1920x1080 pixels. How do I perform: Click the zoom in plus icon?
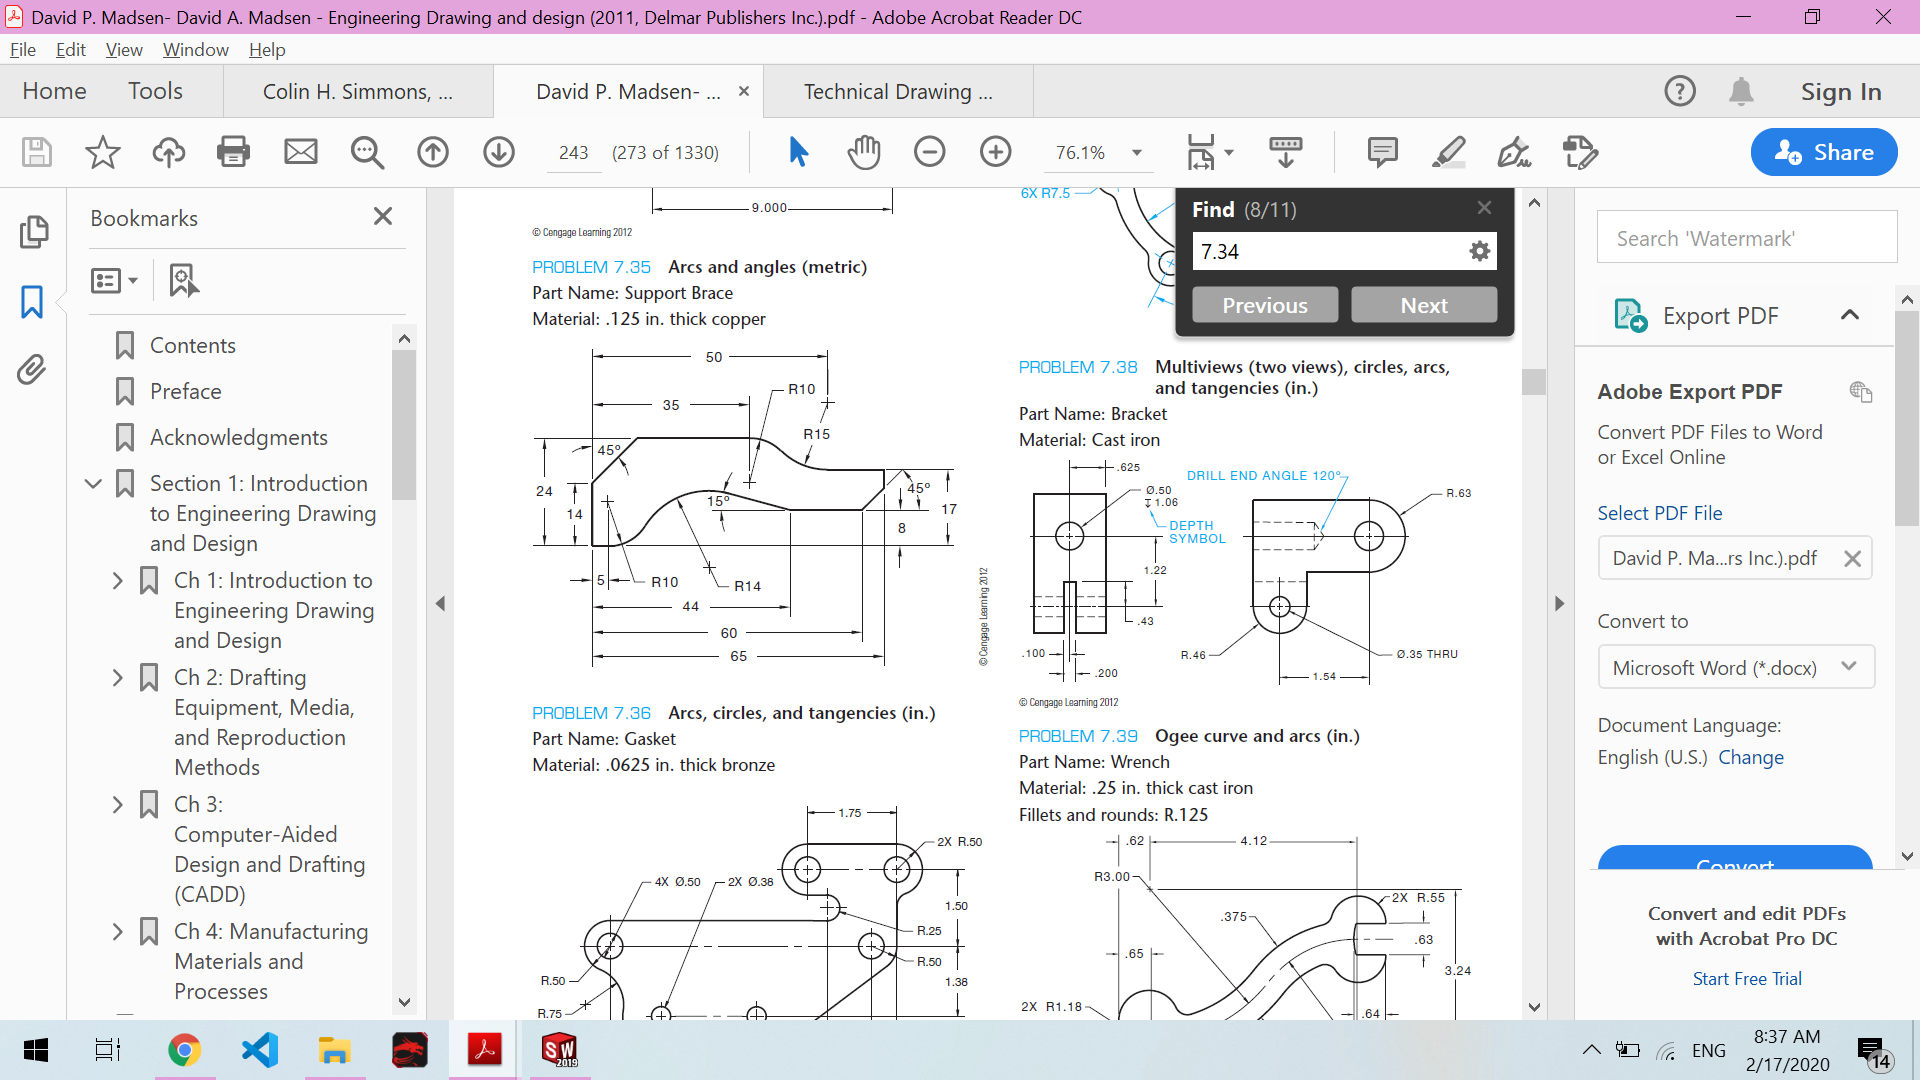coord(995,152)
